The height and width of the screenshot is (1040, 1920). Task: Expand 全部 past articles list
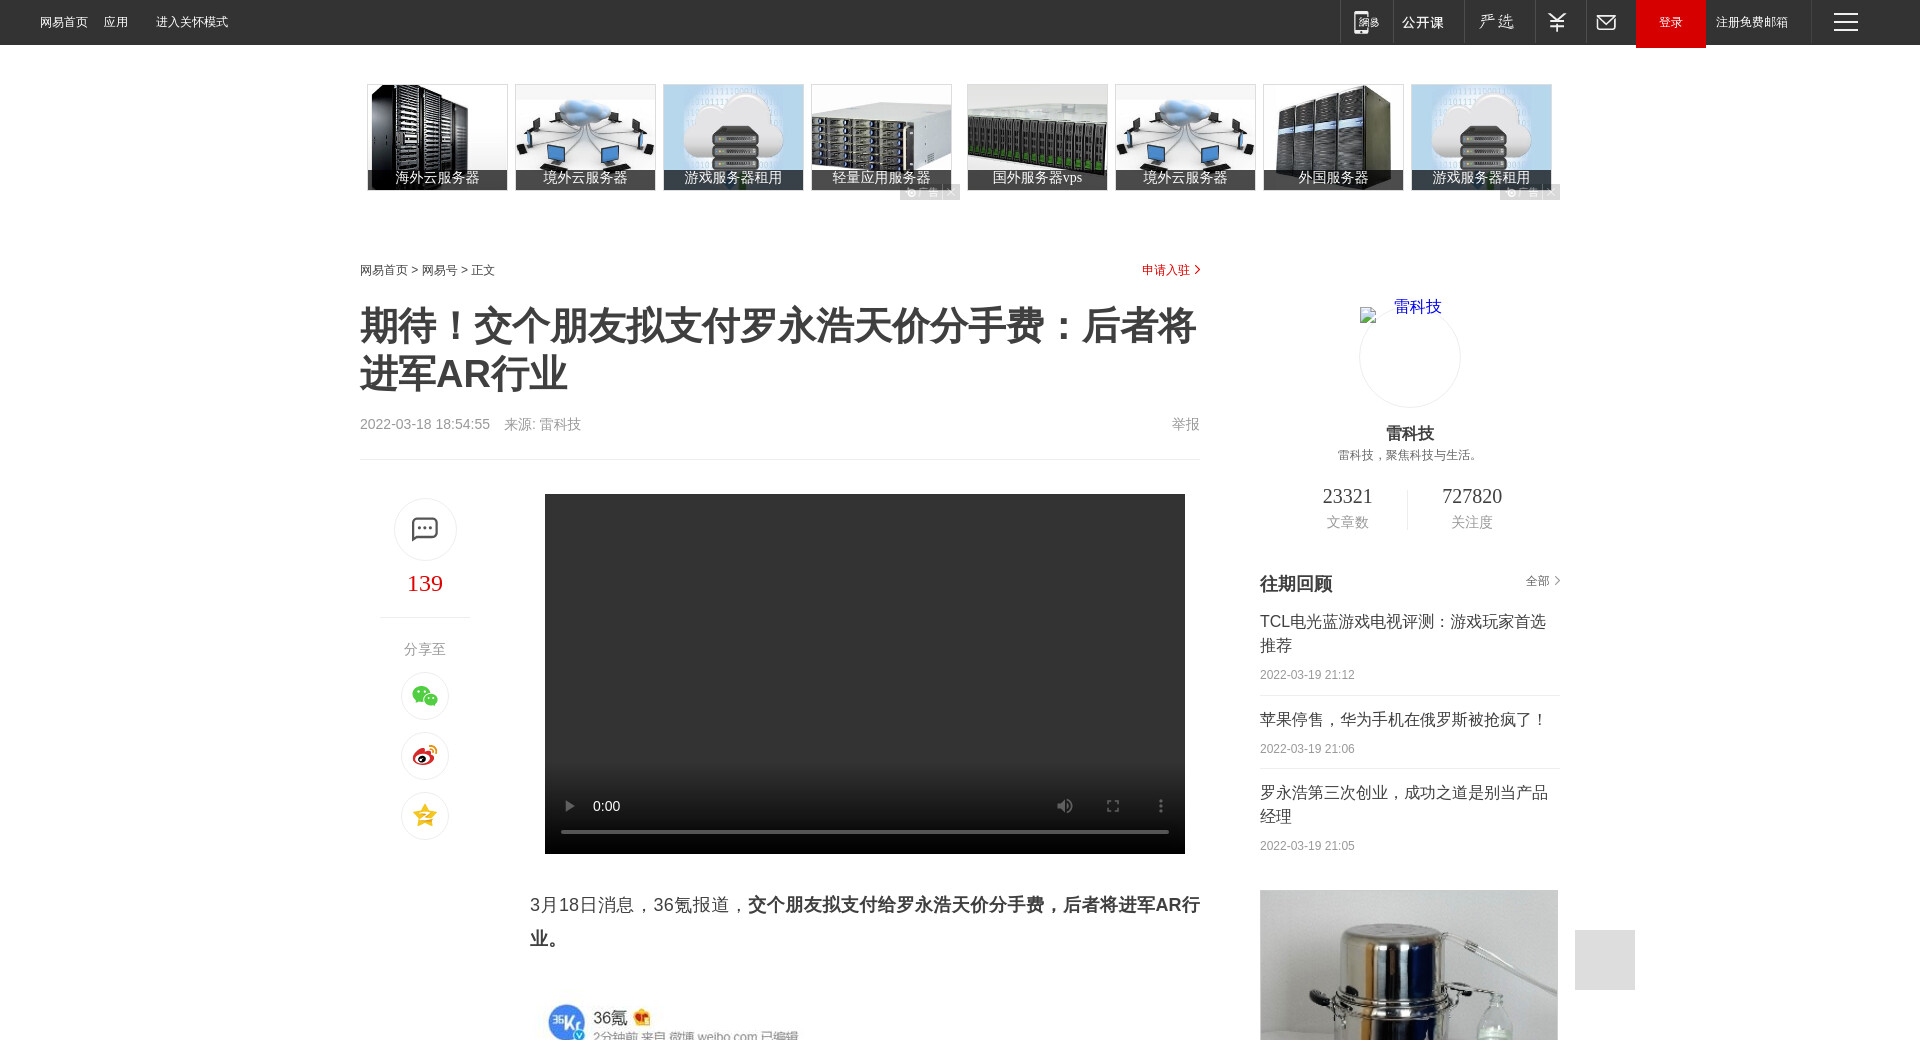pos(1542,581)
